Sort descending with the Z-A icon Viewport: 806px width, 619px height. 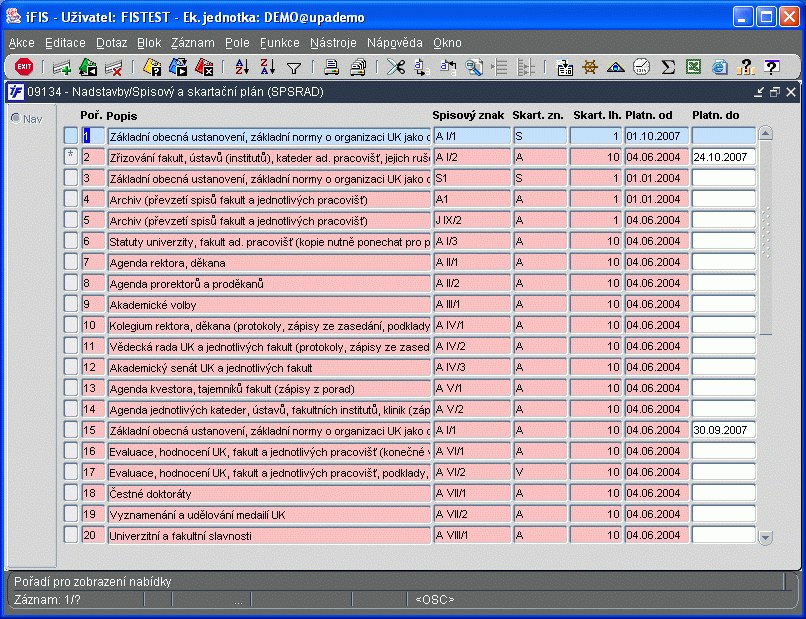click(268, 67)
